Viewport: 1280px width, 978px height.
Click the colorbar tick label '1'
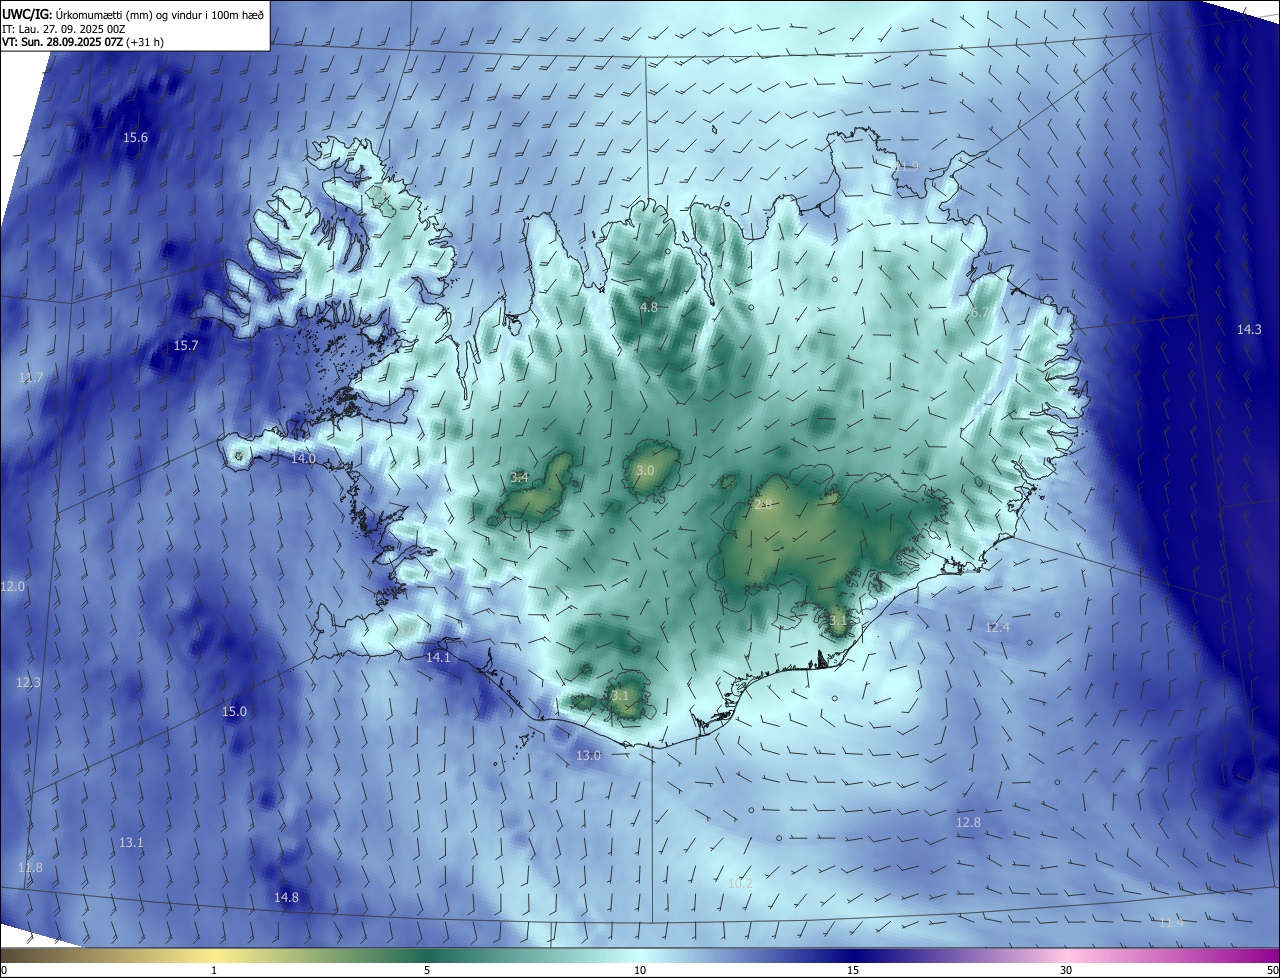tap(214, 971)
